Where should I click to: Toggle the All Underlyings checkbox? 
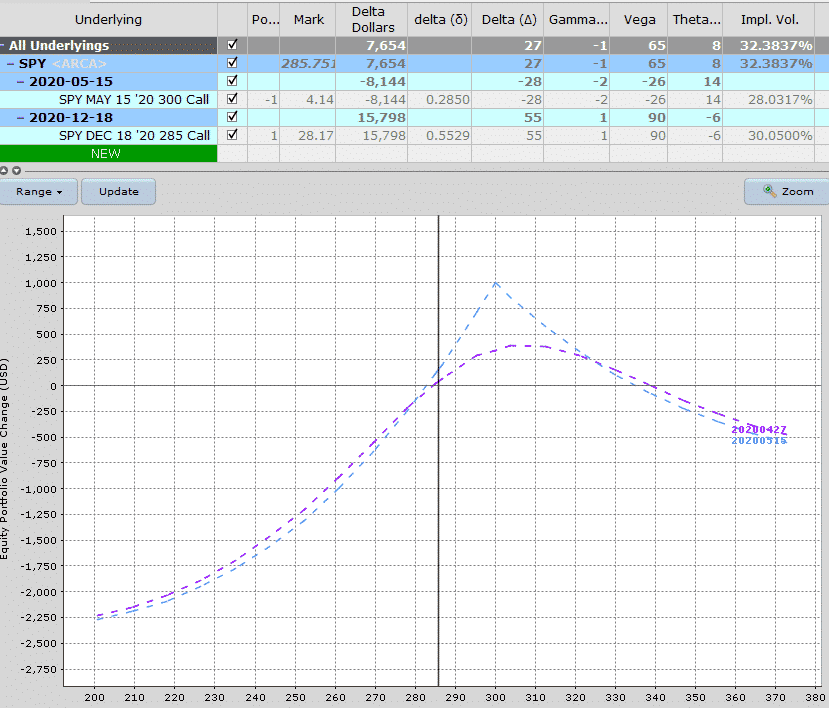(x=232, y=45)
